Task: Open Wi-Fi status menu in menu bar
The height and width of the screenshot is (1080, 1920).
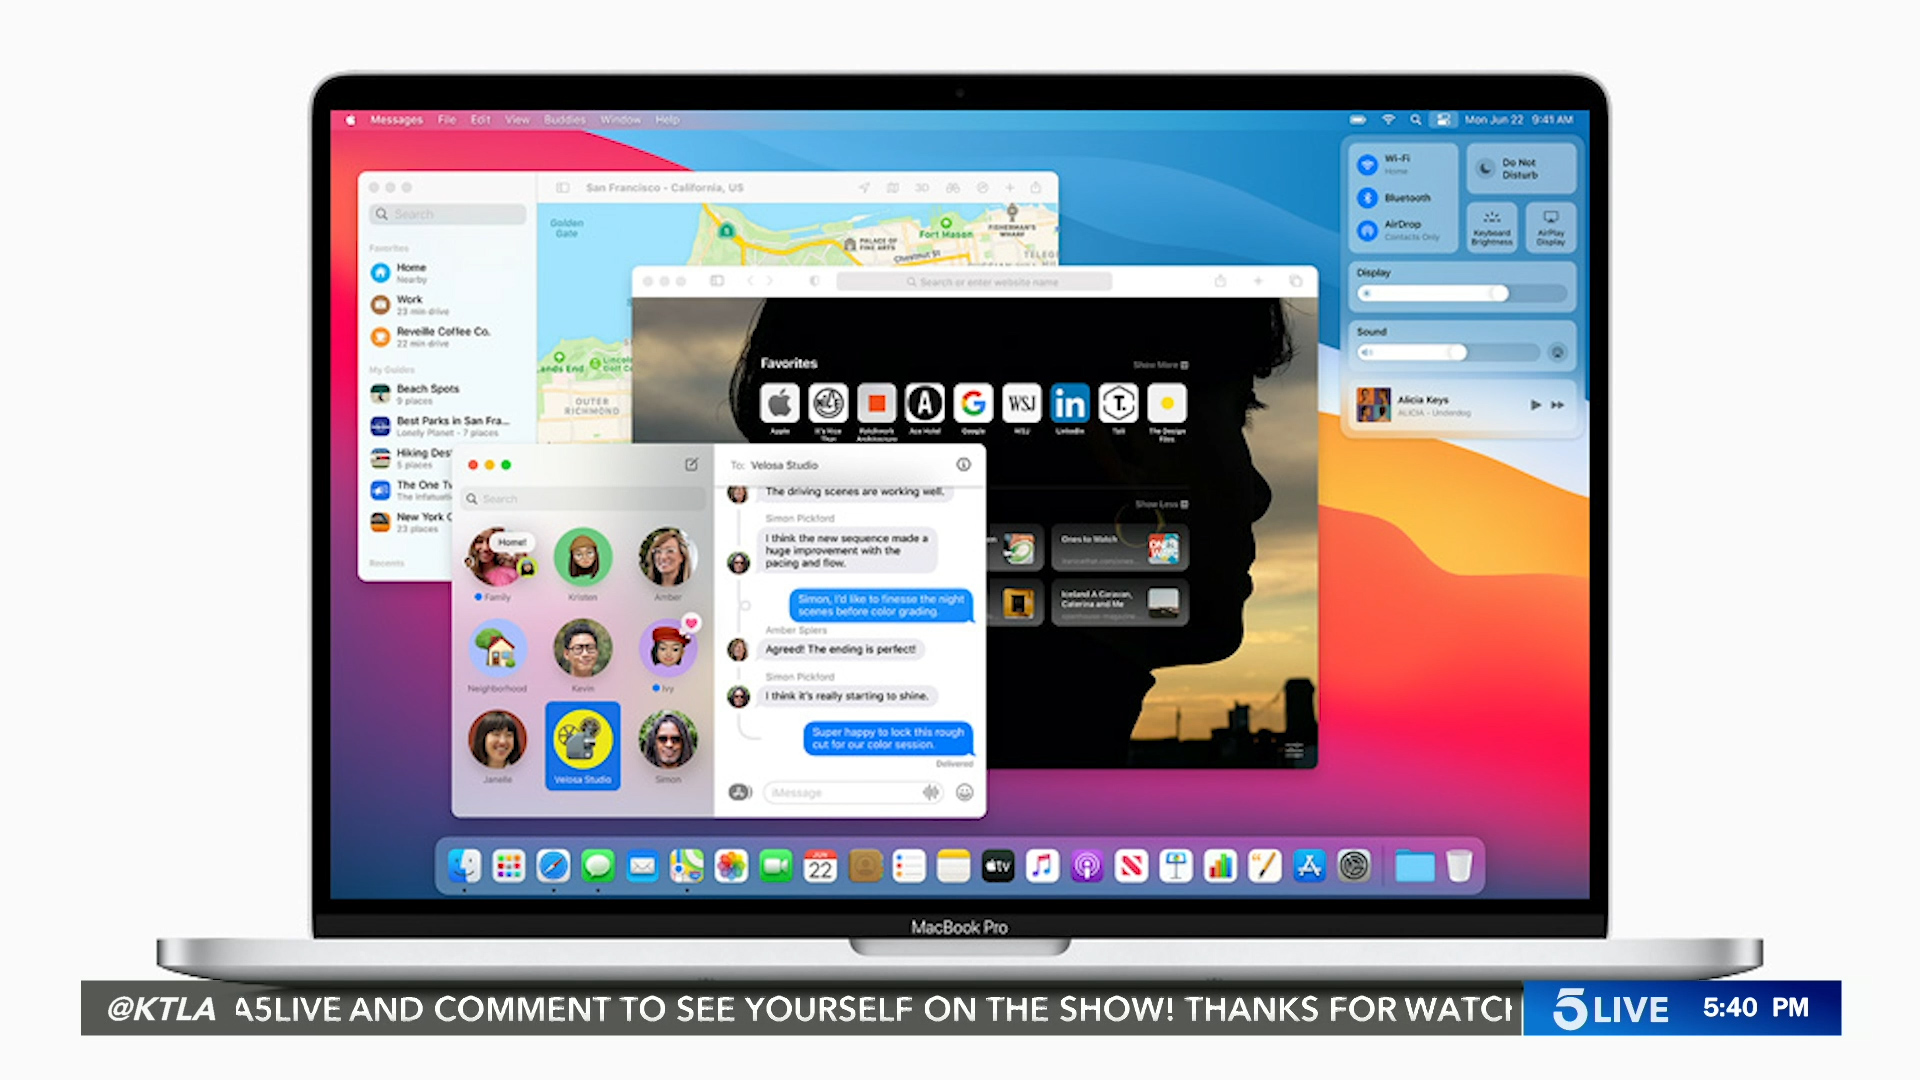Action: point(1388,120)
